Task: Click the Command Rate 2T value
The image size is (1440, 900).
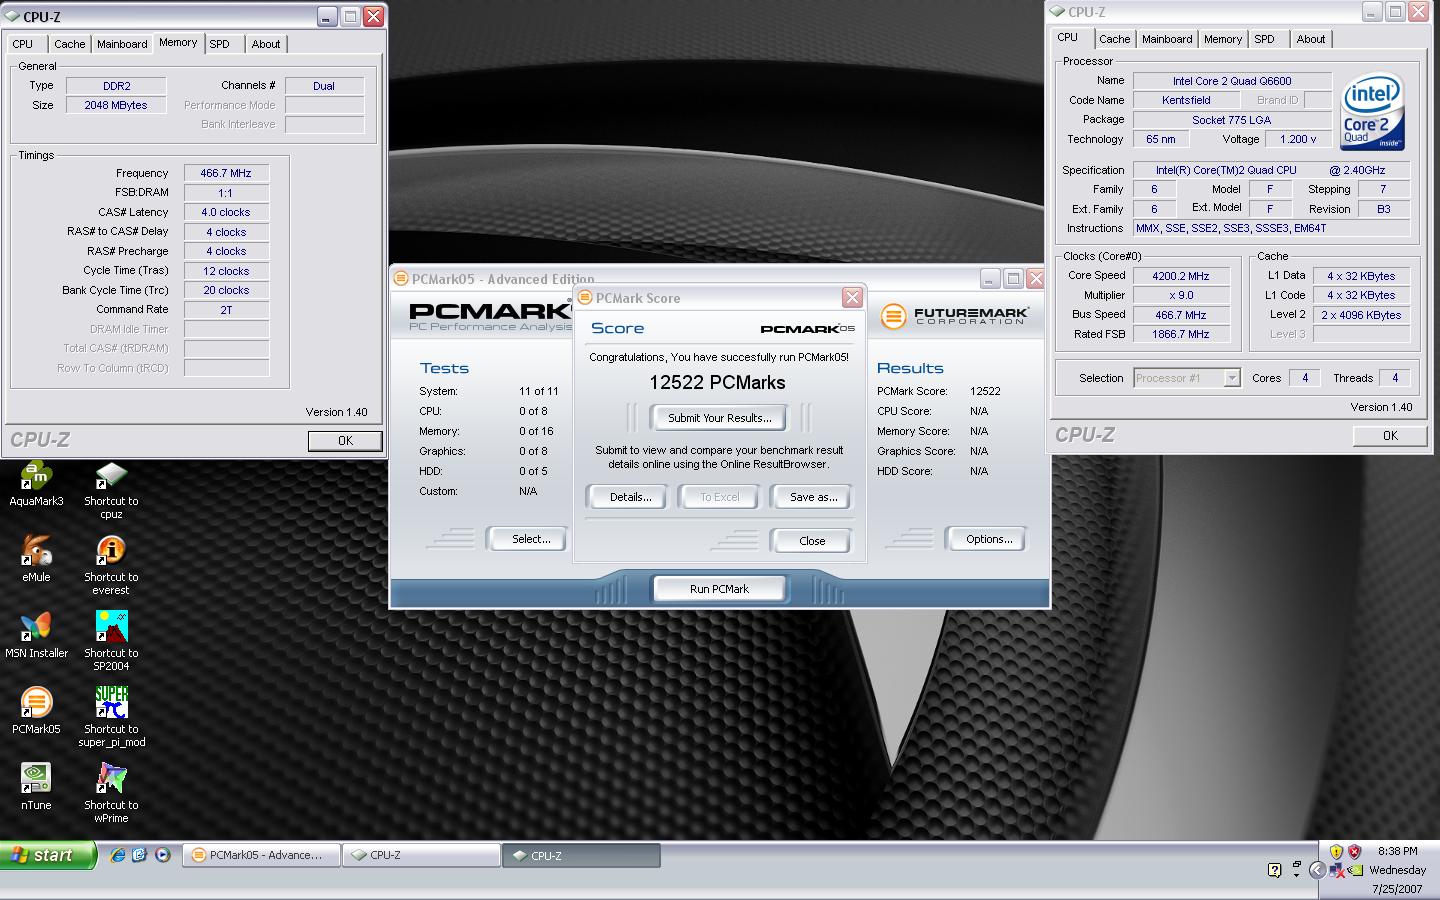Action: (226, 310)
